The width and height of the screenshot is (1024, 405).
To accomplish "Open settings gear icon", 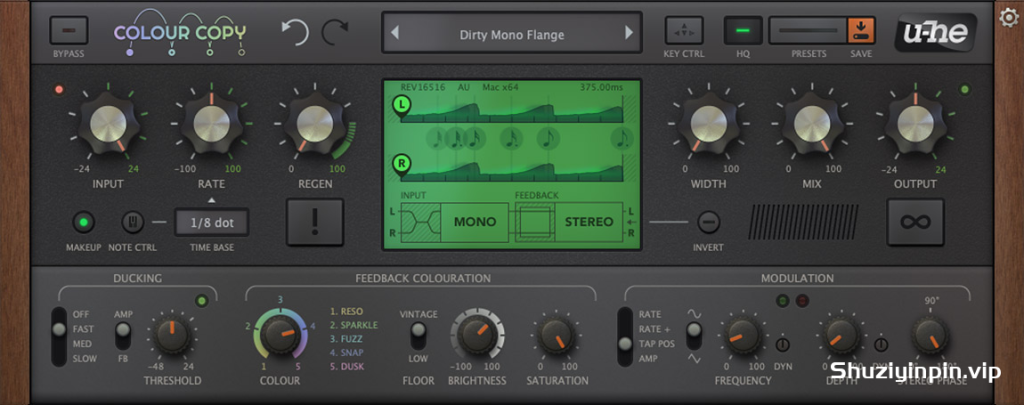I will pyautogui.click(x=1010, y=17).
